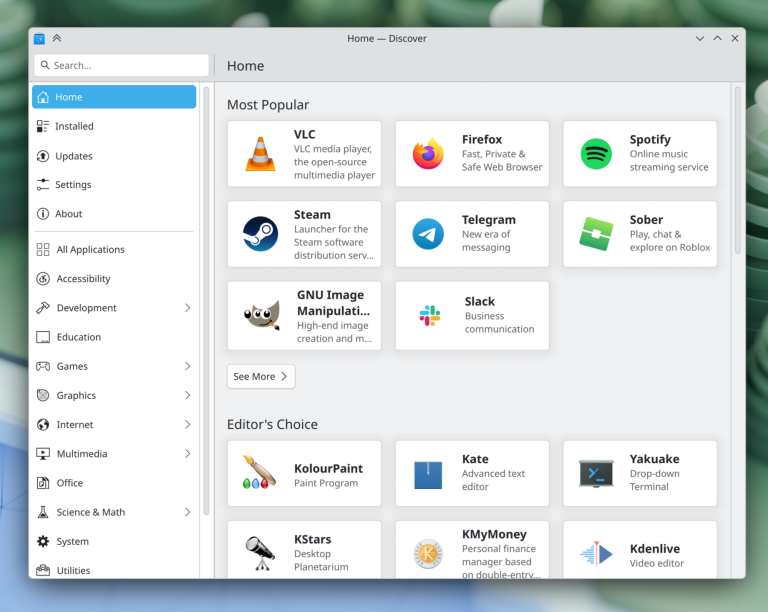Click the Kdenlive video editor icon

596,553
